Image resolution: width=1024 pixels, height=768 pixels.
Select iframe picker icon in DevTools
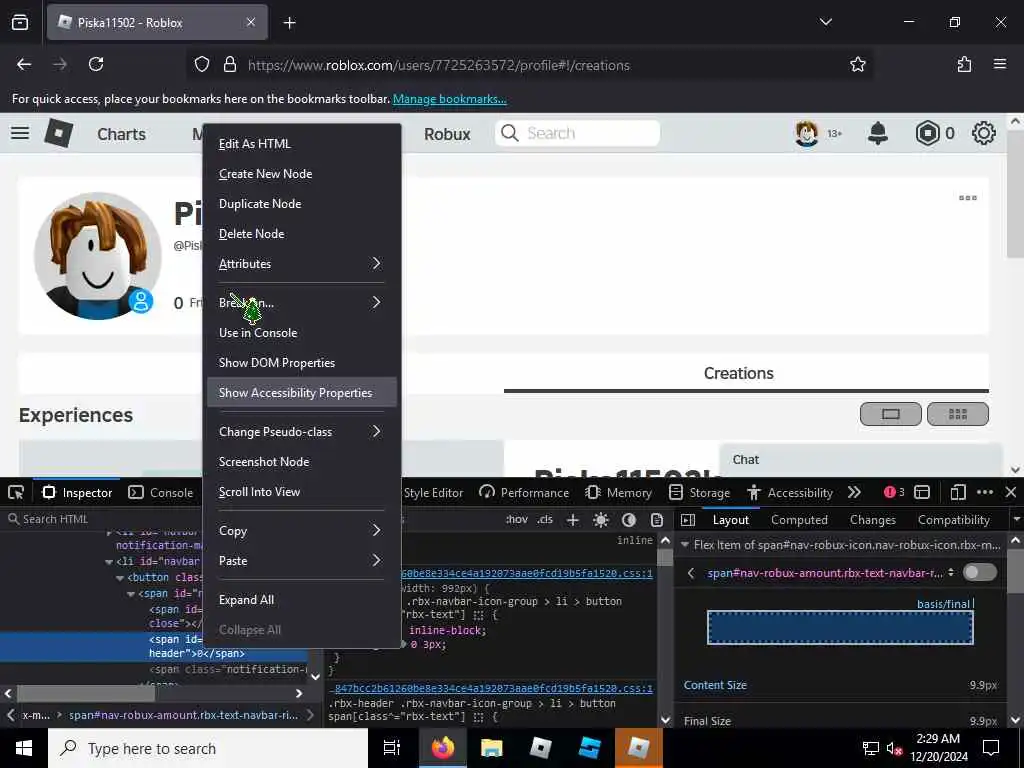tap(922, 492)
